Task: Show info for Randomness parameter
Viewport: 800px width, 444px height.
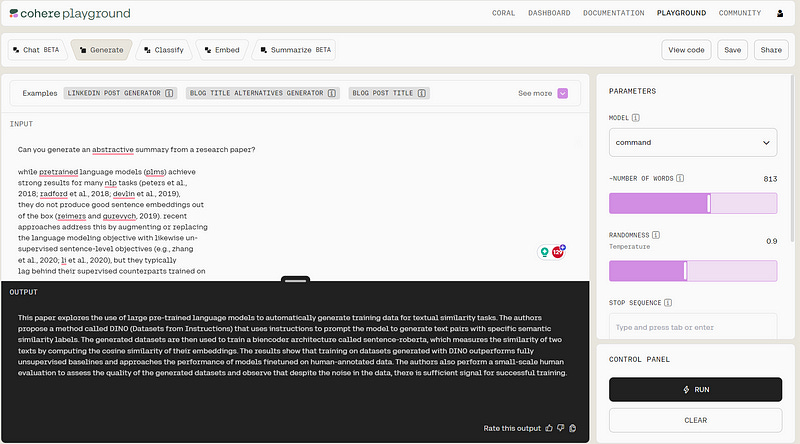Action: (656, 235)
